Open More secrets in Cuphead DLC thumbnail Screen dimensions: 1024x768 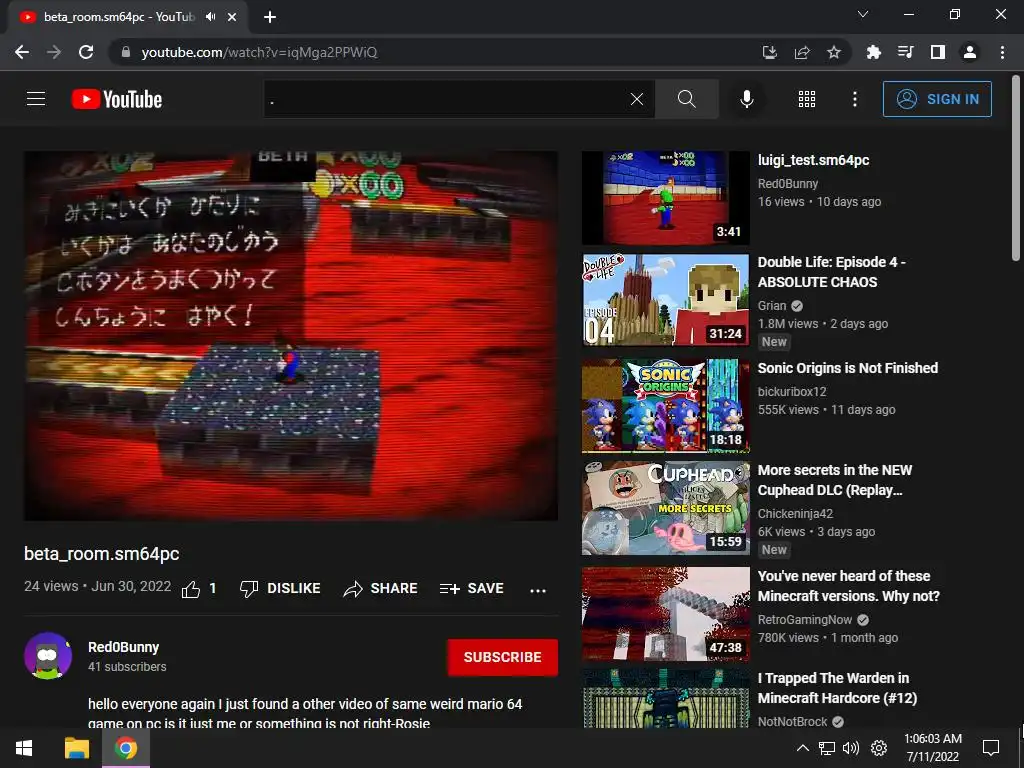[665, 507]
